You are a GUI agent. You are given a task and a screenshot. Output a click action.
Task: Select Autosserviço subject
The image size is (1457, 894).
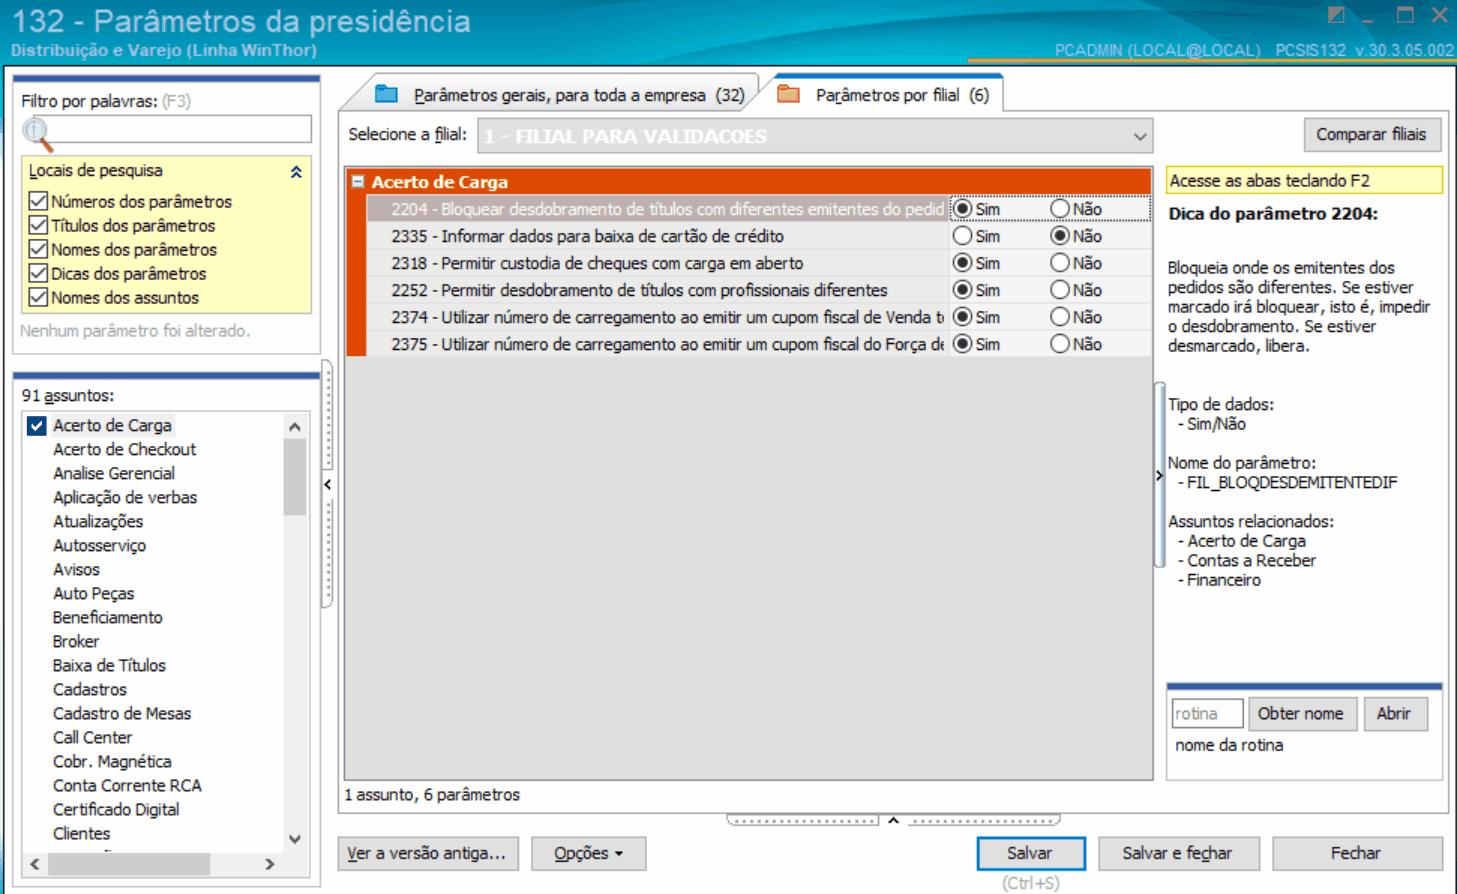tap(99, 545)
